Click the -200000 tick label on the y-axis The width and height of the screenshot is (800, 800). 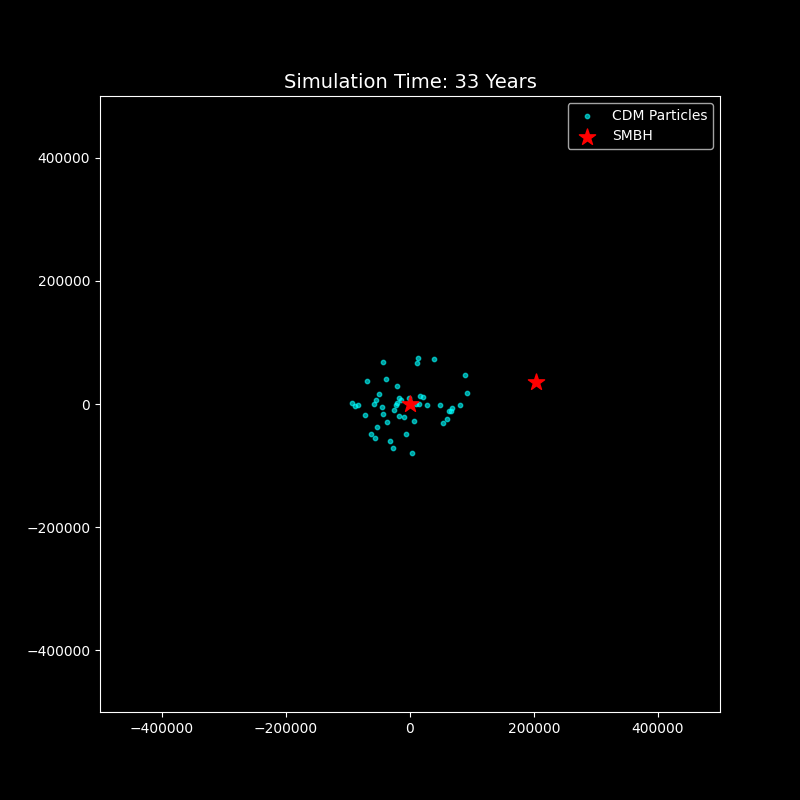click(57, 527)
